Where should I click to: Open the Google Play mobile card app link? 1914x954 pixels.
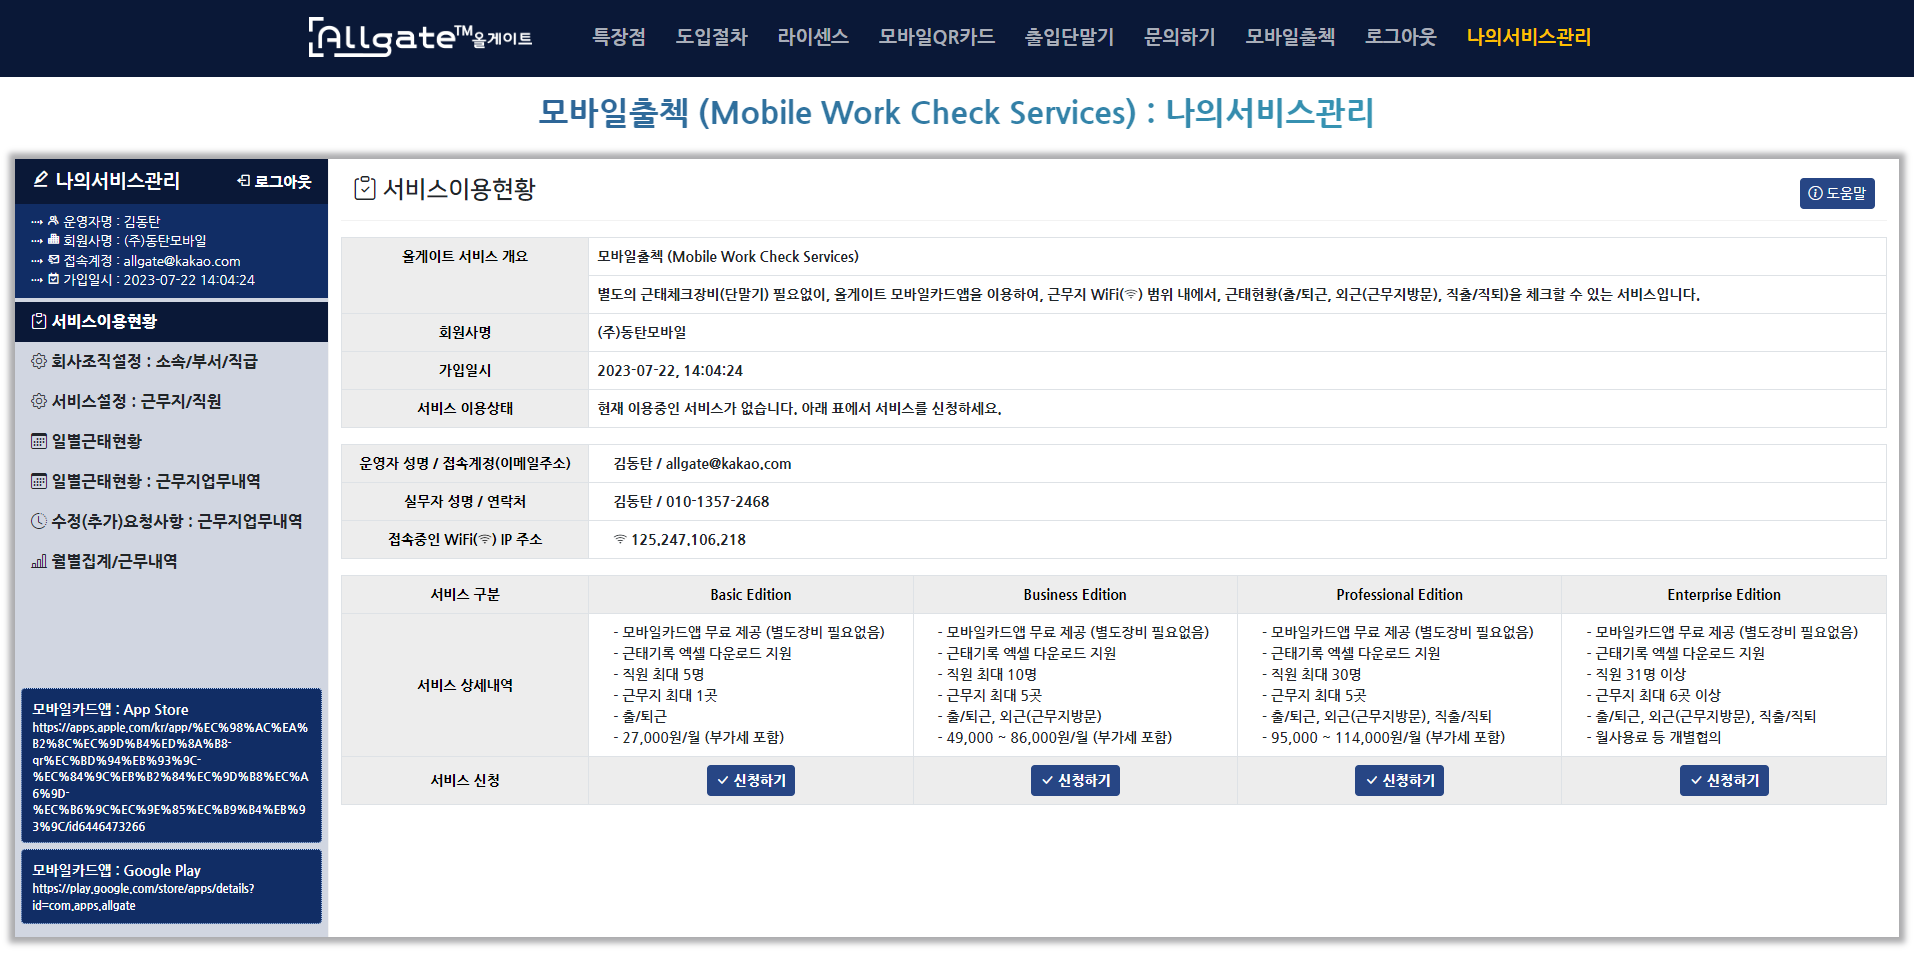(171, 887)
